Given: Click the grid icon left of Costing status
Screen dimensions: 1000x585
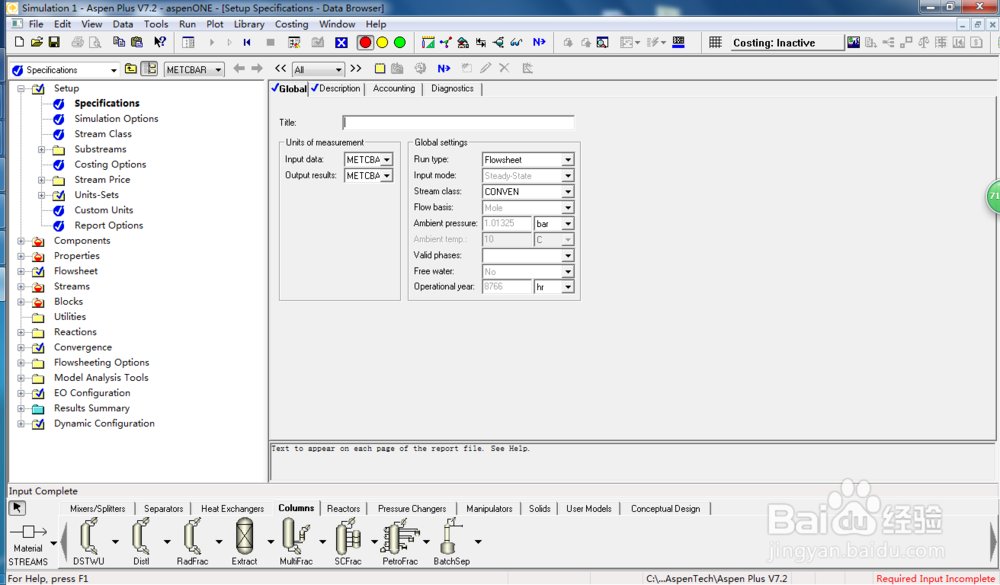Looking at the screenshot, I should pyautogui.click(x=716, y=42).
